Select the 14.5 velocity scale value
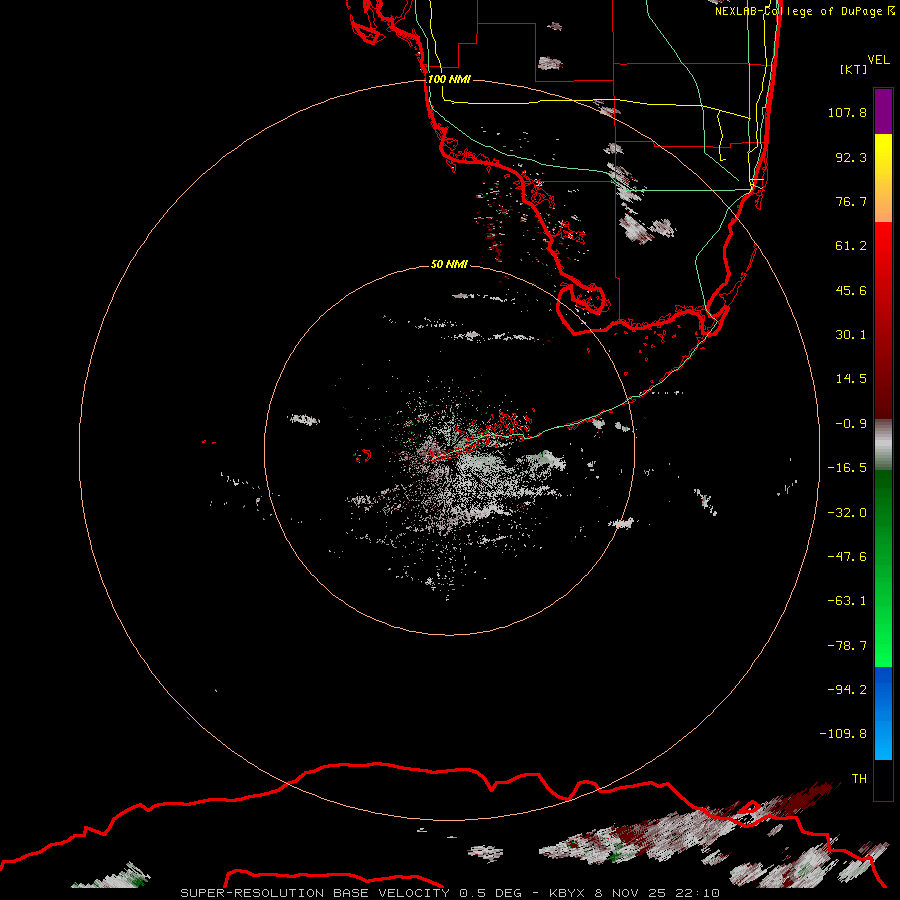 pyautogui.click(x=851, y=379)
